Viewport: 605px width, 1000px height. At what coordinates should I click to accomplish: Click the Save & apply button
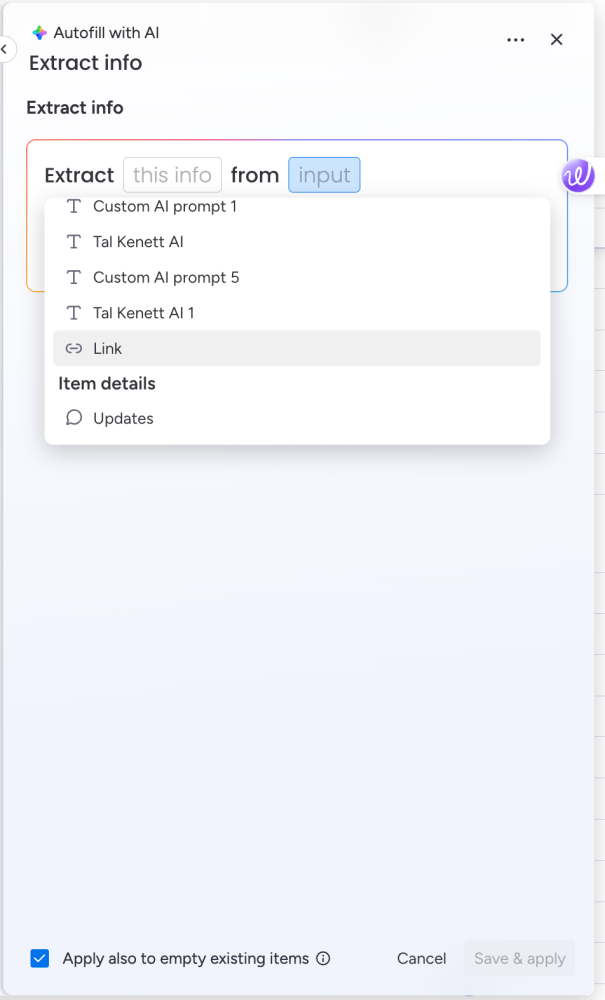(x=519, y=958)
